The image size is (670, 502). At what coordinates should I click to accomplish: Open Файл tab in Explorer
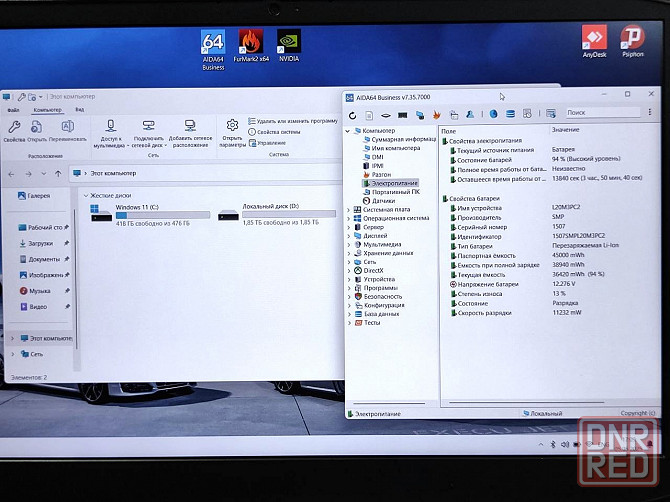click(13, 110)
